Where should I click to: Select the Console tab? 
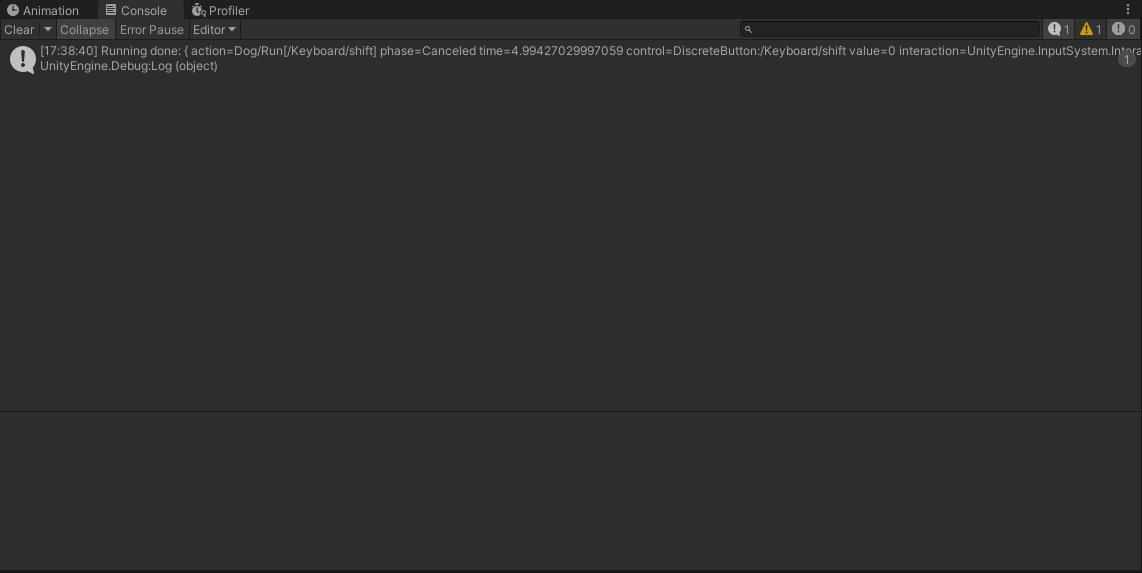[136, 10]
